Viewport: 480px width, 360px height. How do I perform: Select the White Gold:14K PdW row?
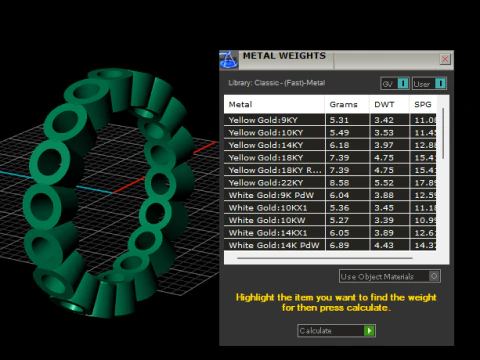330,245
